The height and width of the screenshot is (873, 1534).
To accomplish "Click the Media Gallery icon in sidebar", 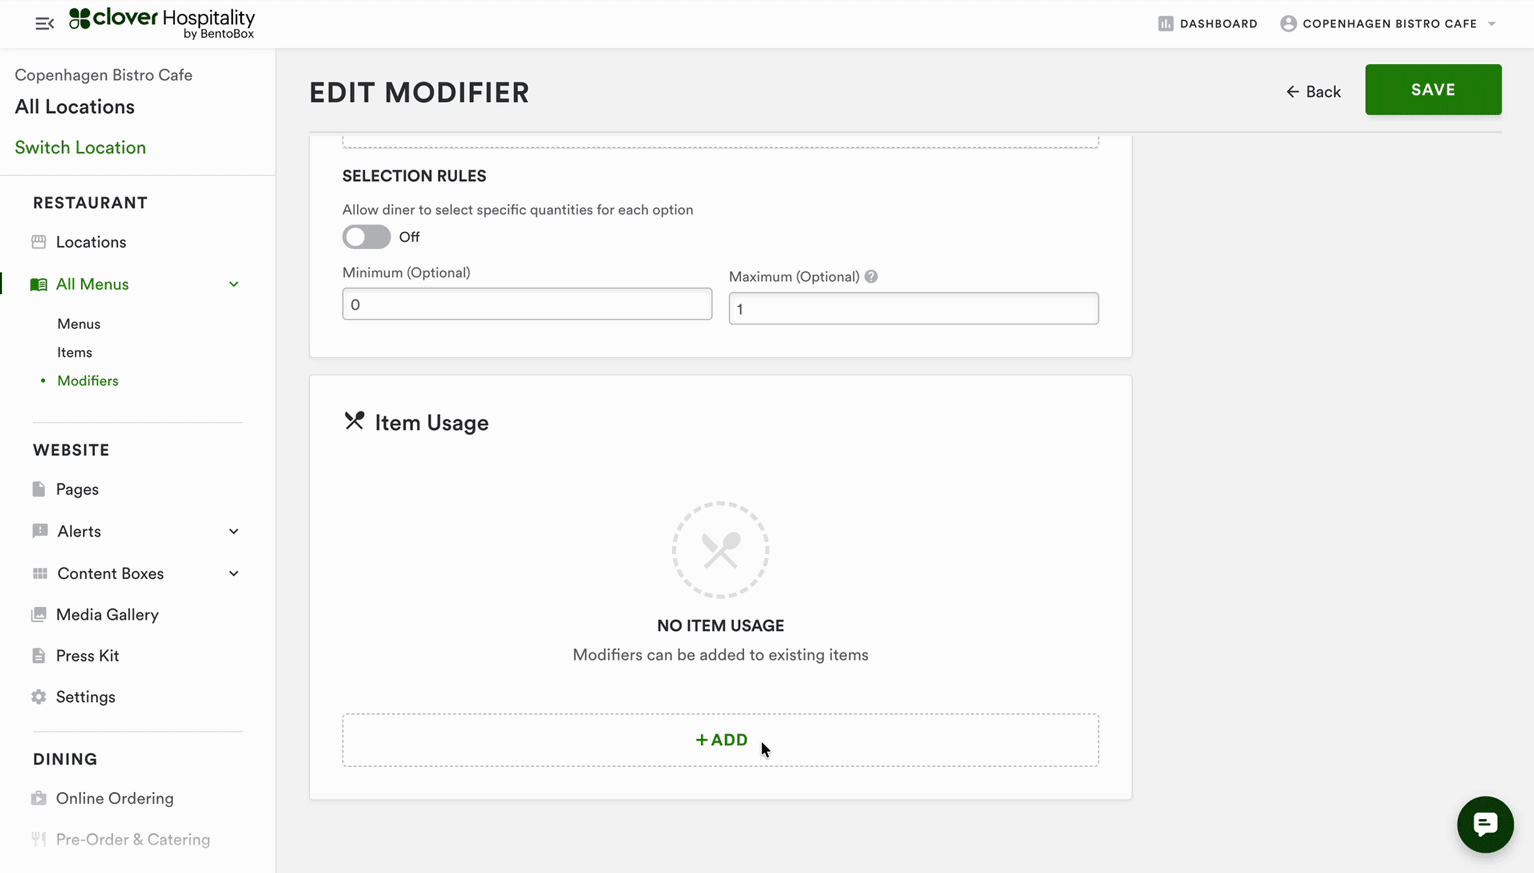I will 39,615.
